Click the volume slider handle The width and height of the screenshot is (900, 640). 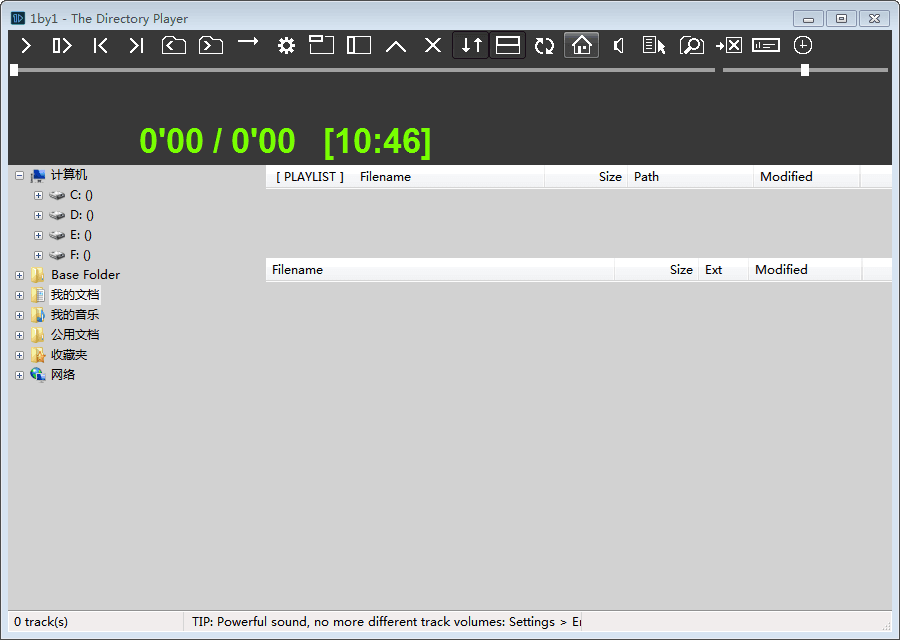pyautogui.click(x=805, y=70)
